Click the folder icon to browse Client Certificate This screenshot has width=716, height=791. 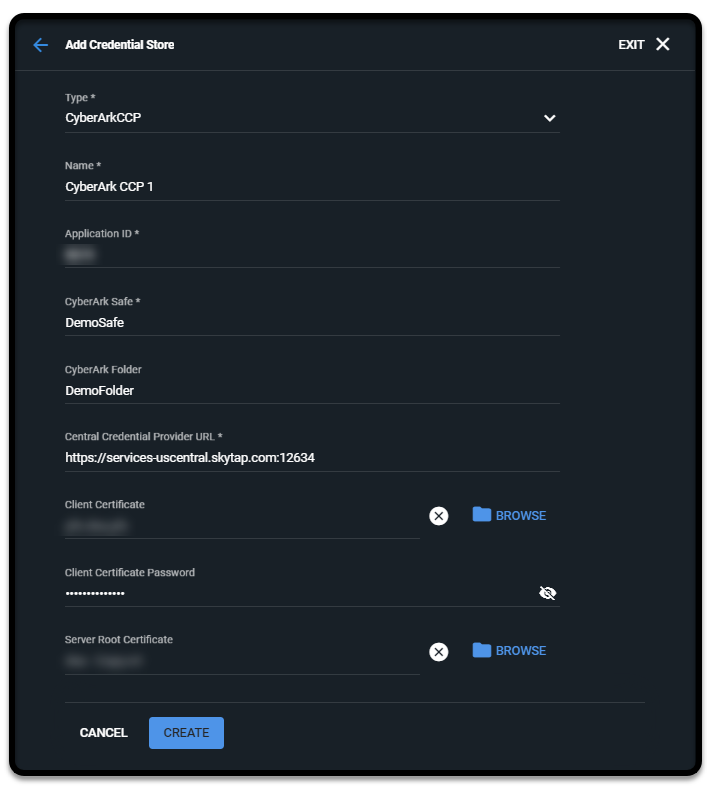point(482,515)
